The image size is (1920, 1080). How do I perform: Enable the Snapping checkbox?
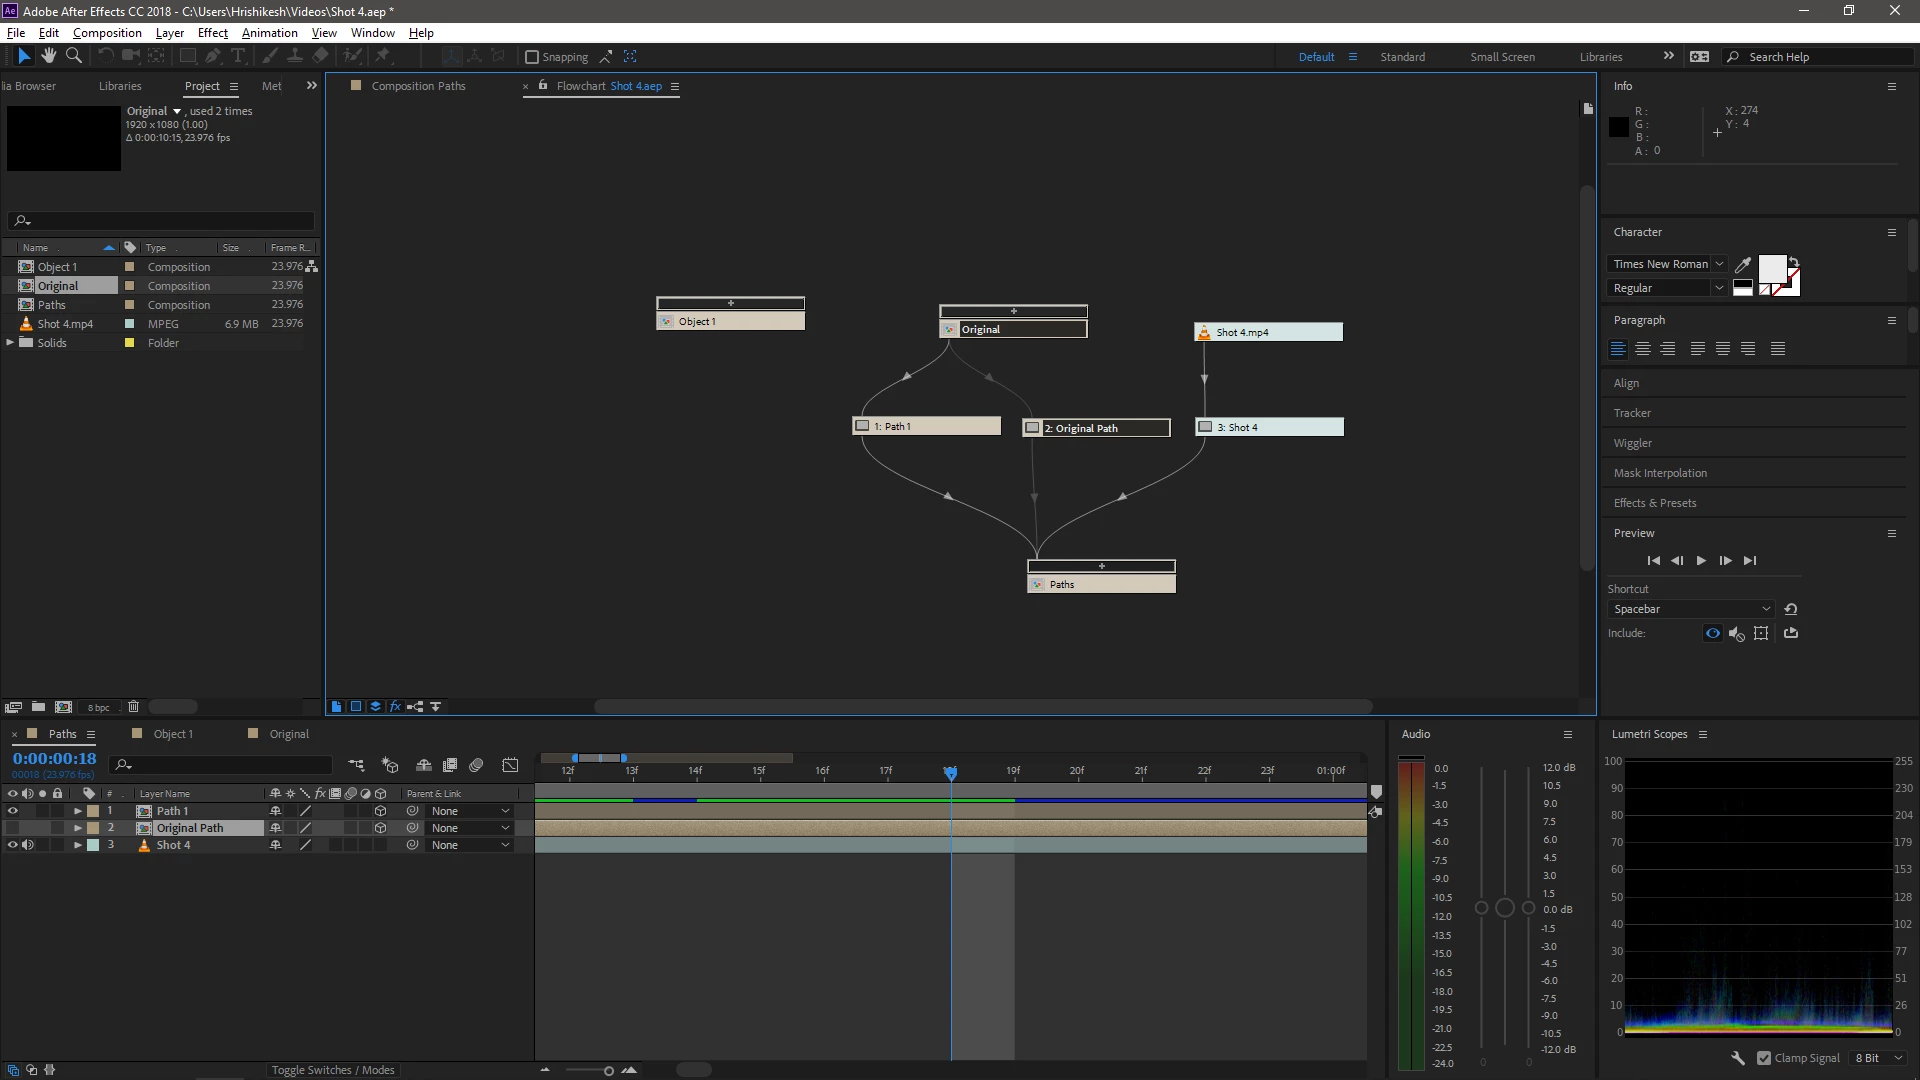[532, 57]
